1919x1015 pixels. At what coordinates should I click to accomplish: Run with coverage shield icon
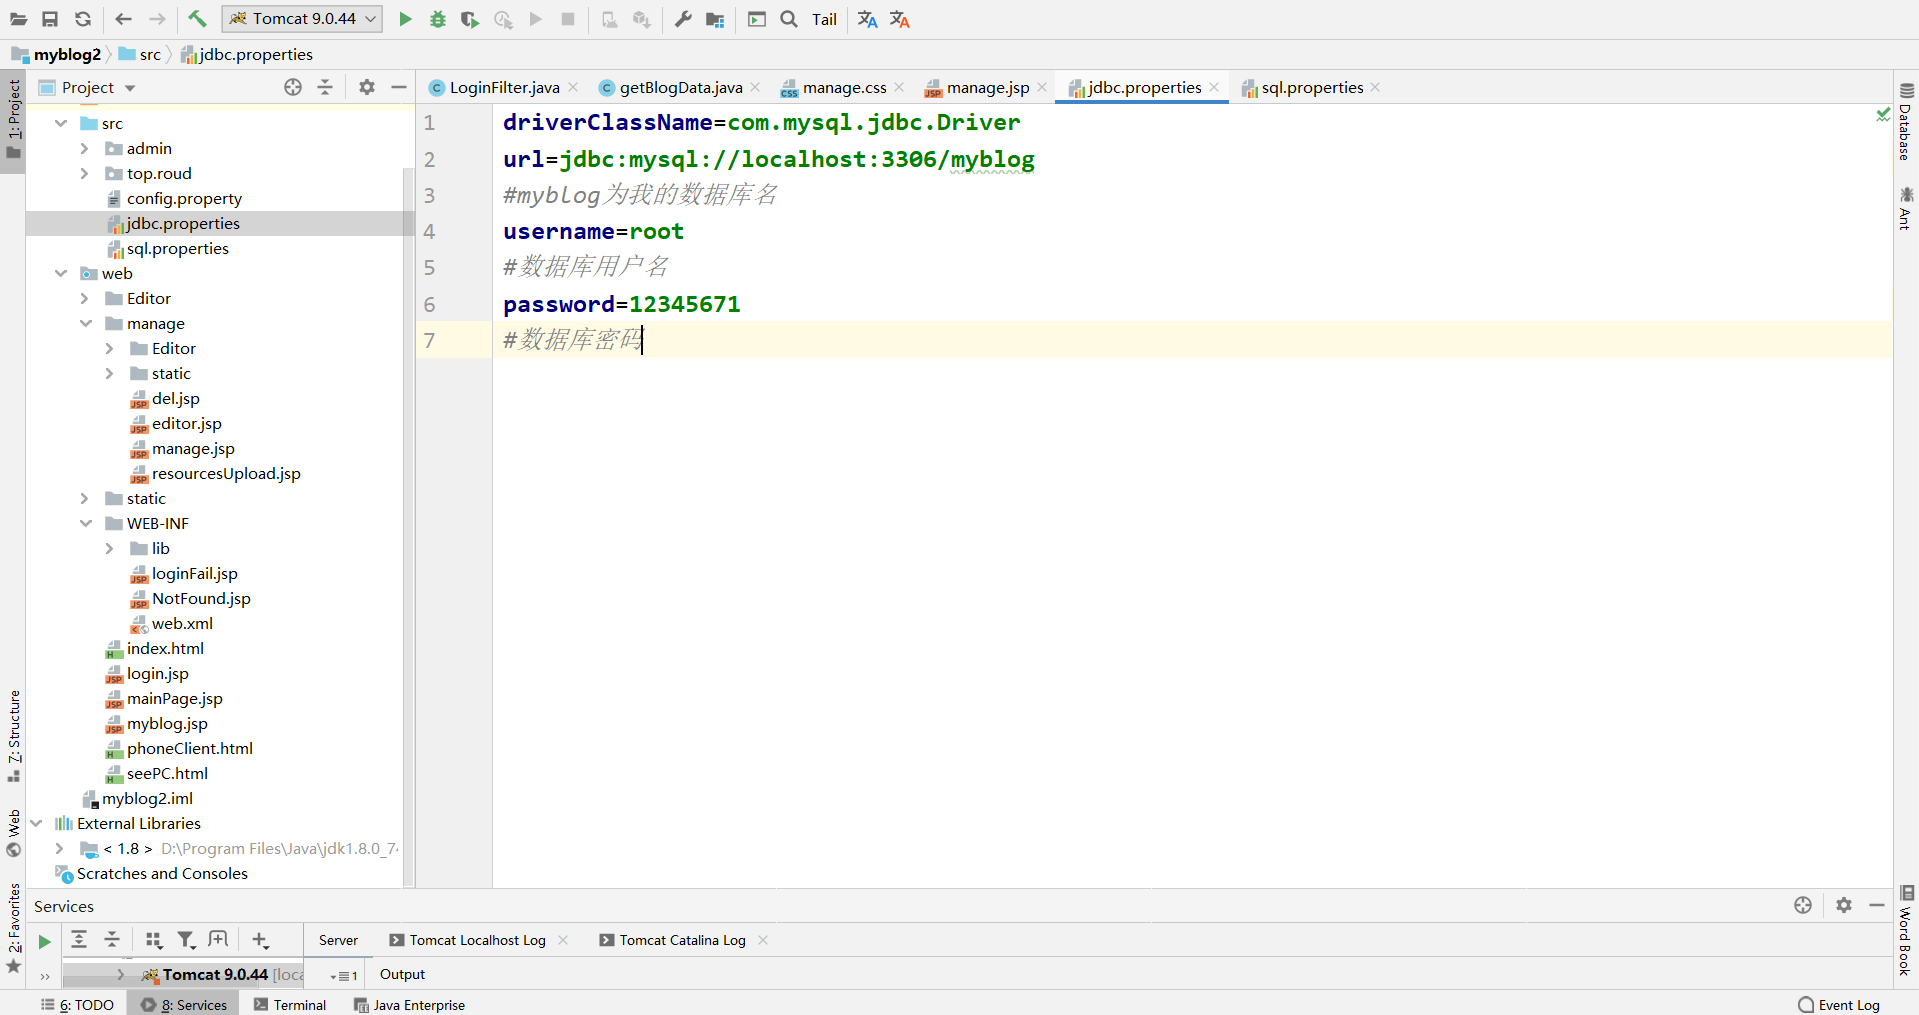point(469,19)
